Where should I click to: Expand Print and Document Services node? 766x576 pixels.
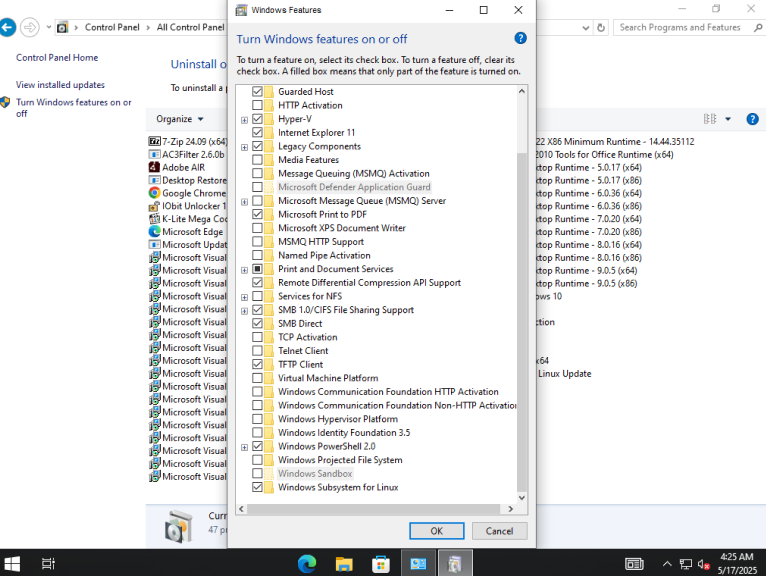[x=244, y=270]
